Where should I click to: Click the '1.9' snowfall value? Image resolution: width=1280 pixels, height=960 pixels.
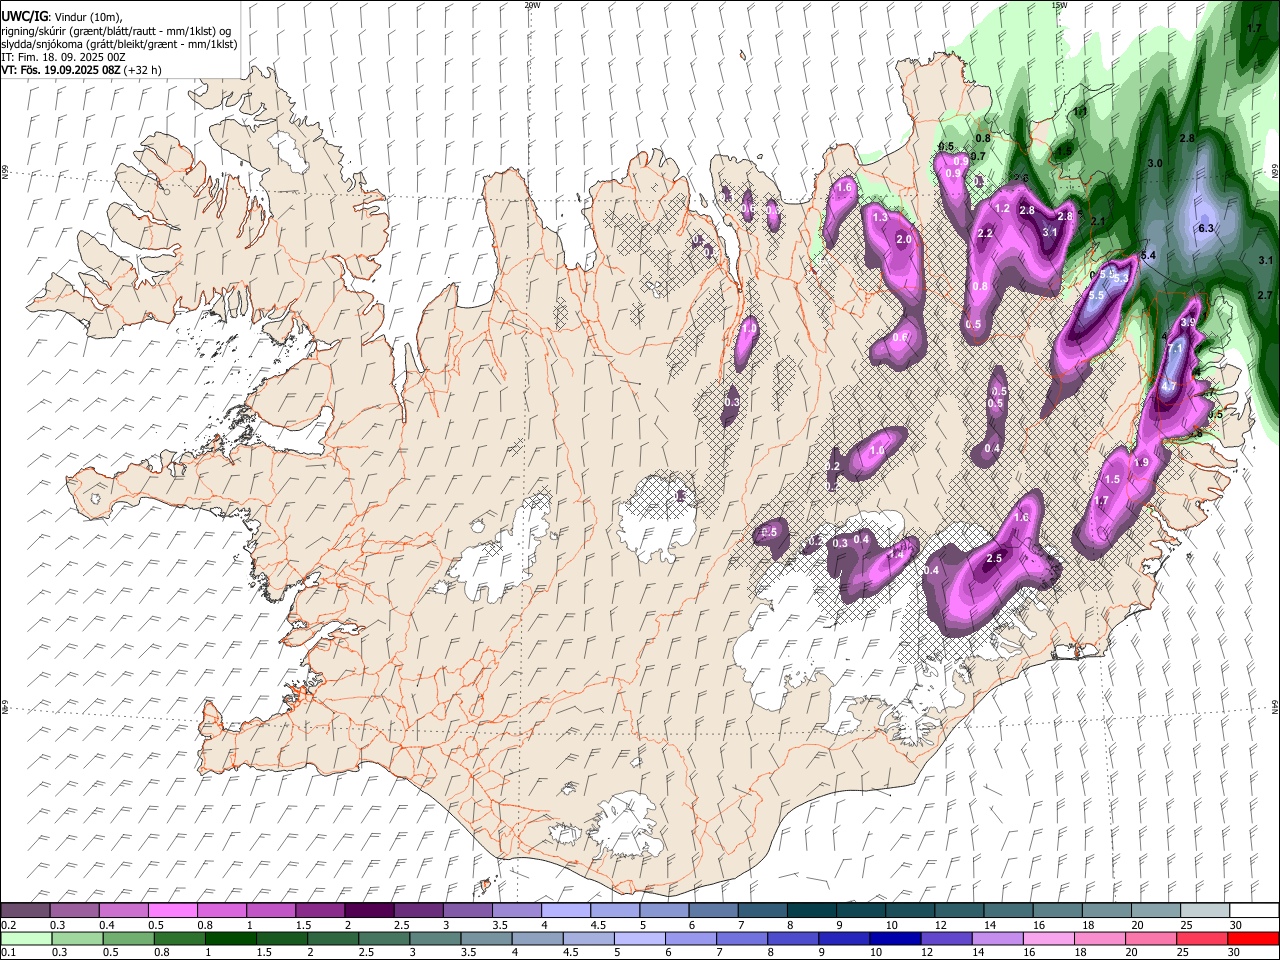coord(1141,463)
